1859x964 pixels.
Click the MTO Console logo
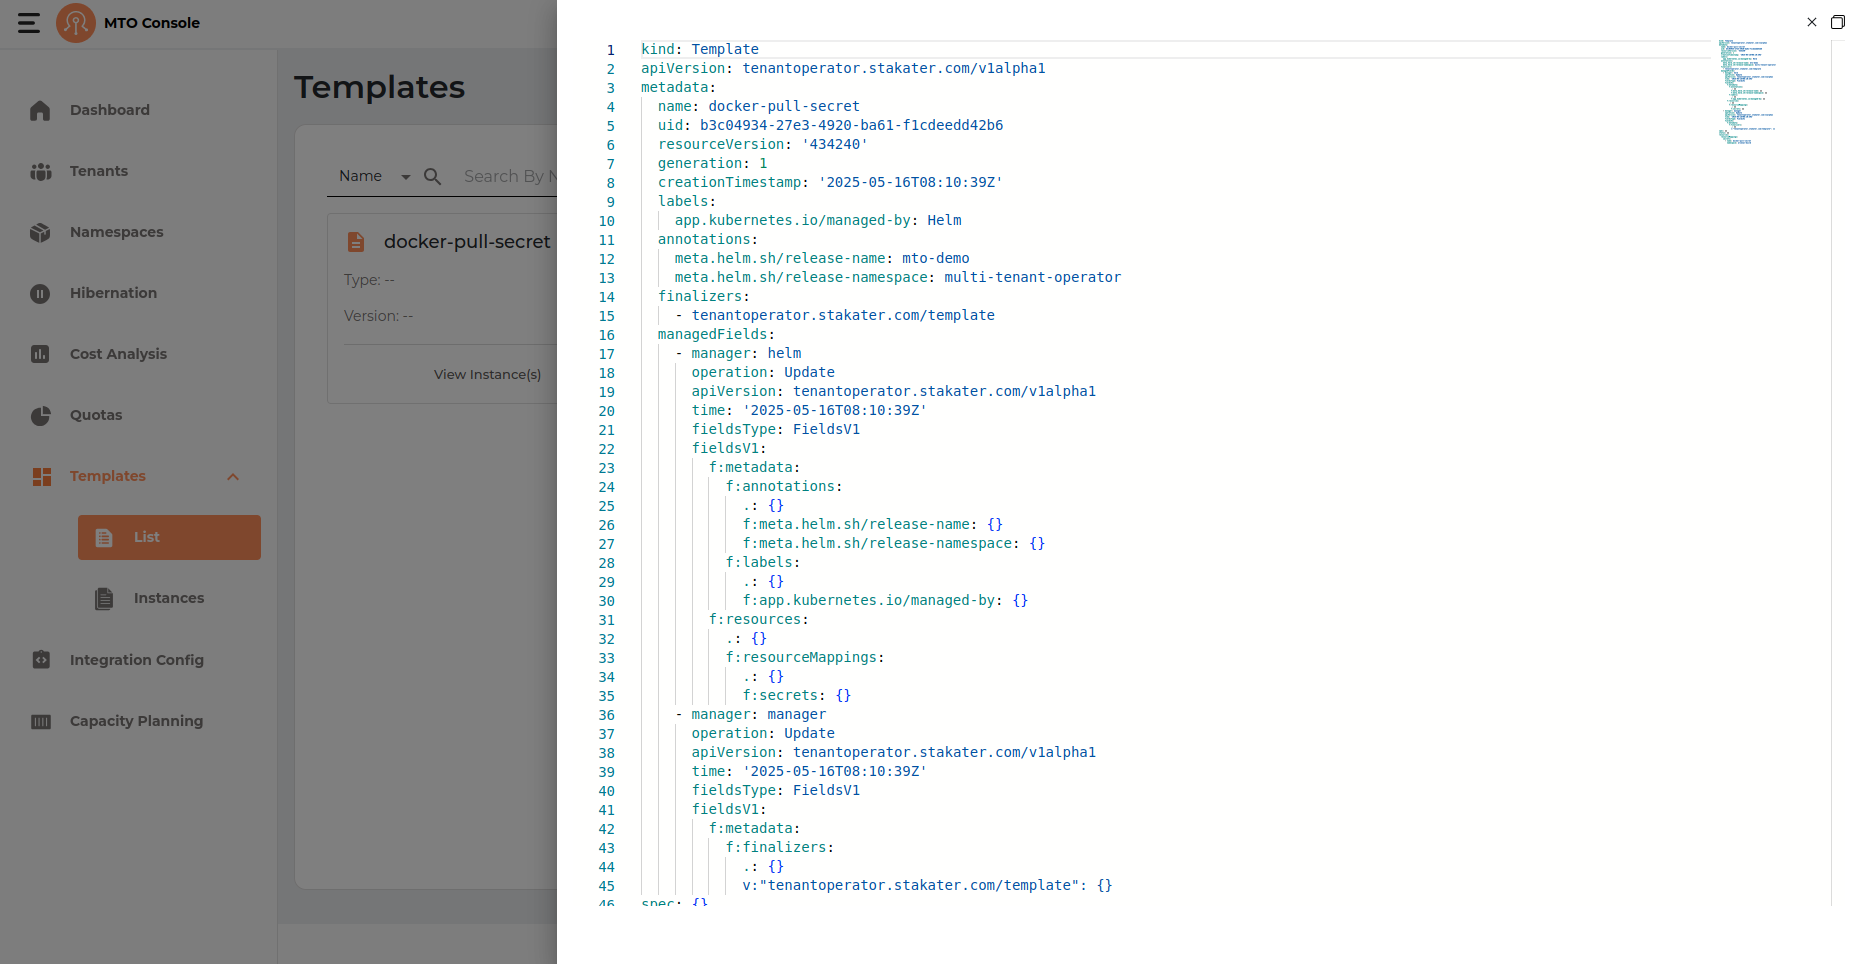[76, 23]
